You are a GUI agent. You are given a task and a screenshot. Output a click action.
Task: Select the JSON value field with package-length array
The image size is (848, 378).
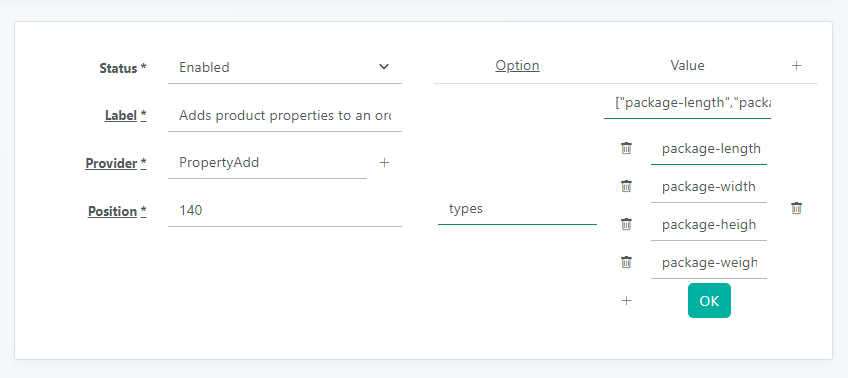click(x=687, y=103)
